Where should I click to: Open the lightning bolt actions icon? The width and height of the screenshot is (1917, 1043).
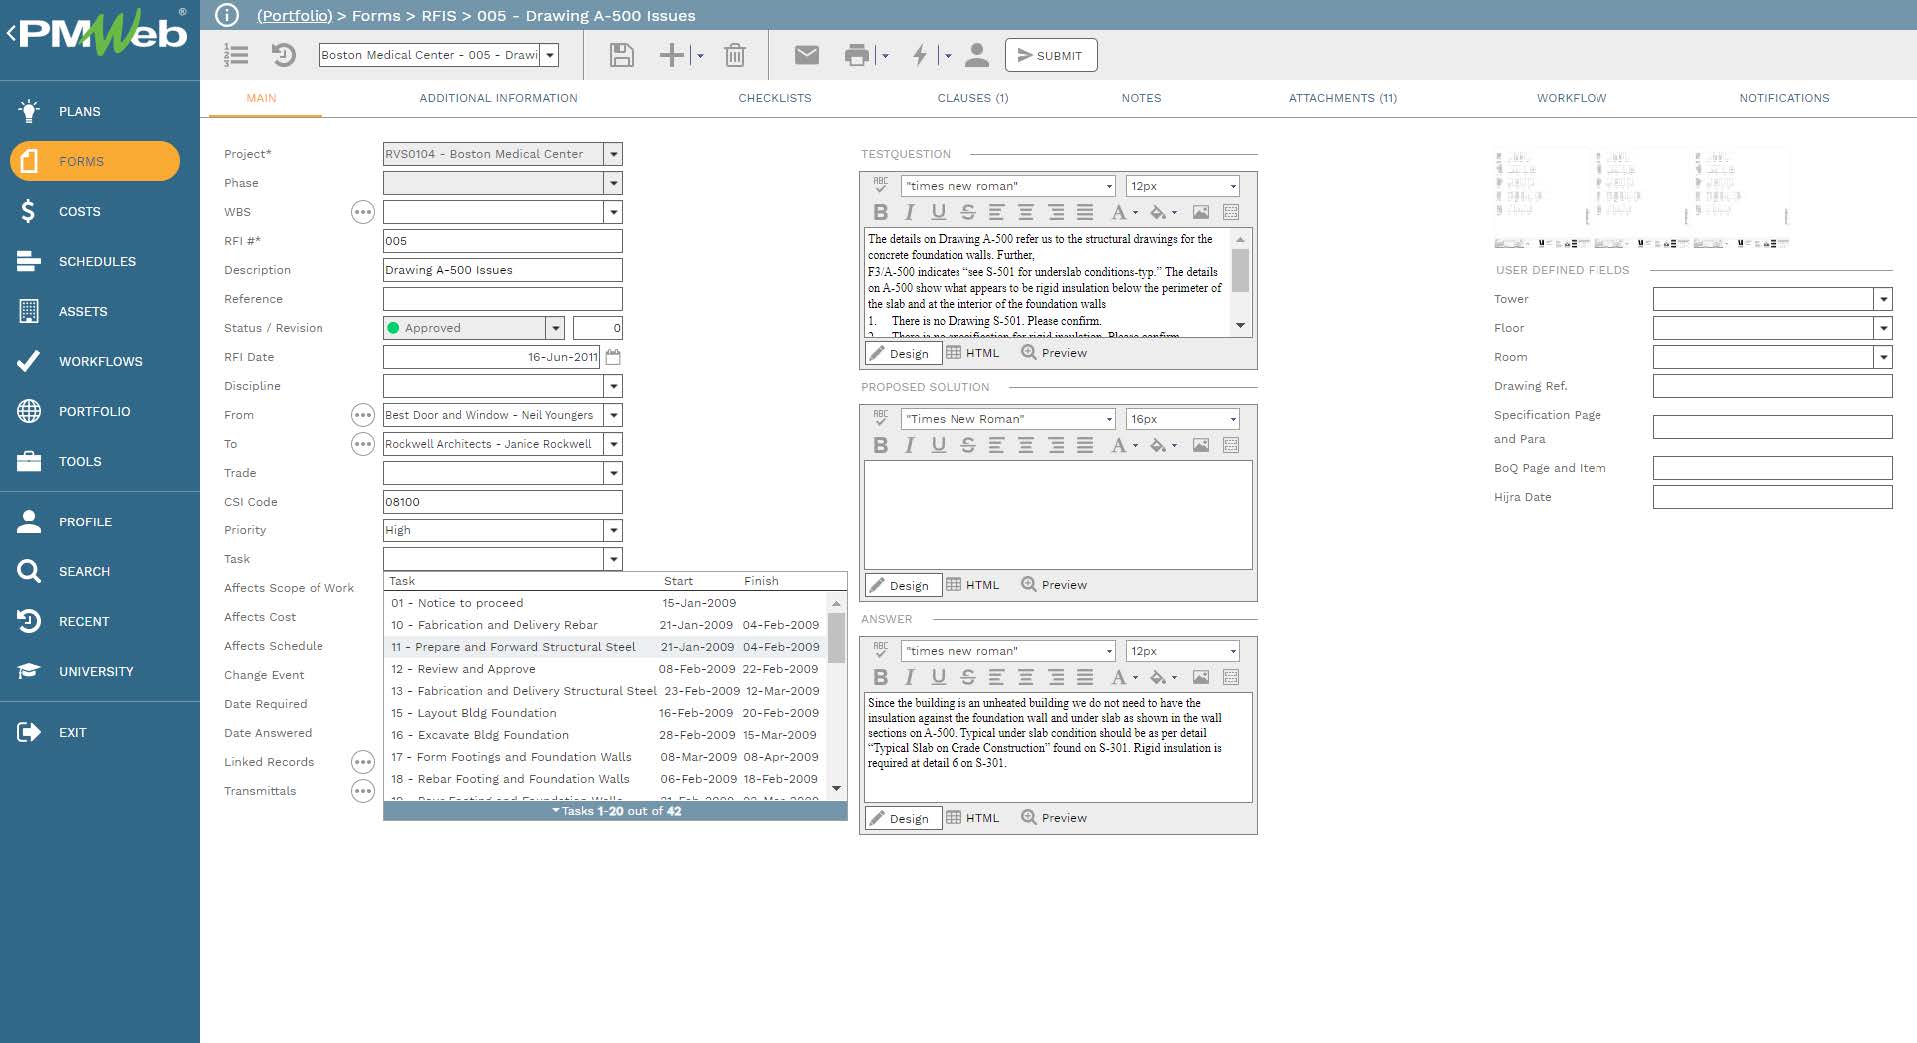point(920,55)
